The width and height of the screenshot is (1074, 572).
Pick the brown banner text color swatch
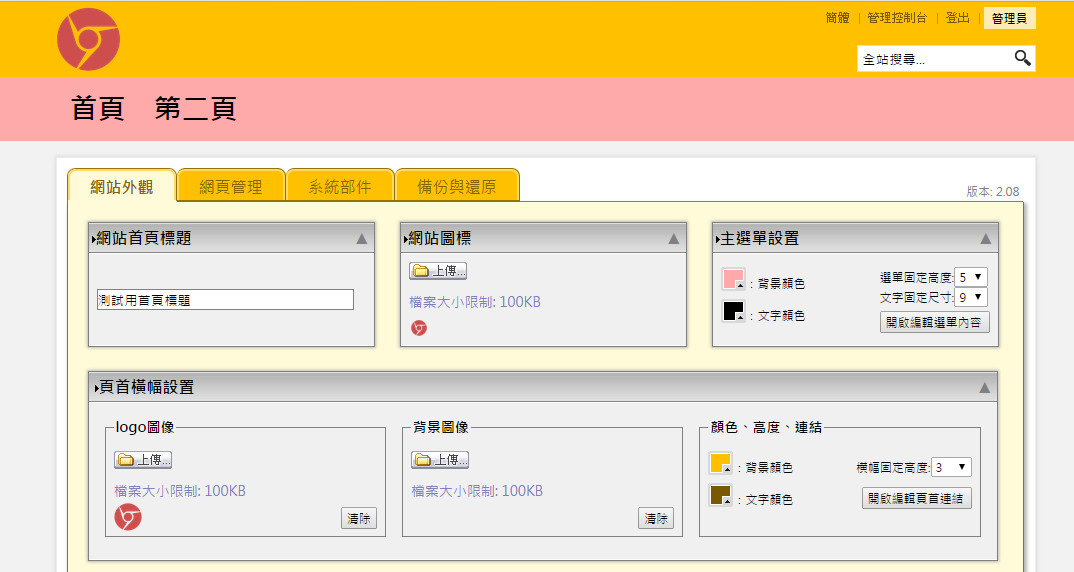pos(720,495)
